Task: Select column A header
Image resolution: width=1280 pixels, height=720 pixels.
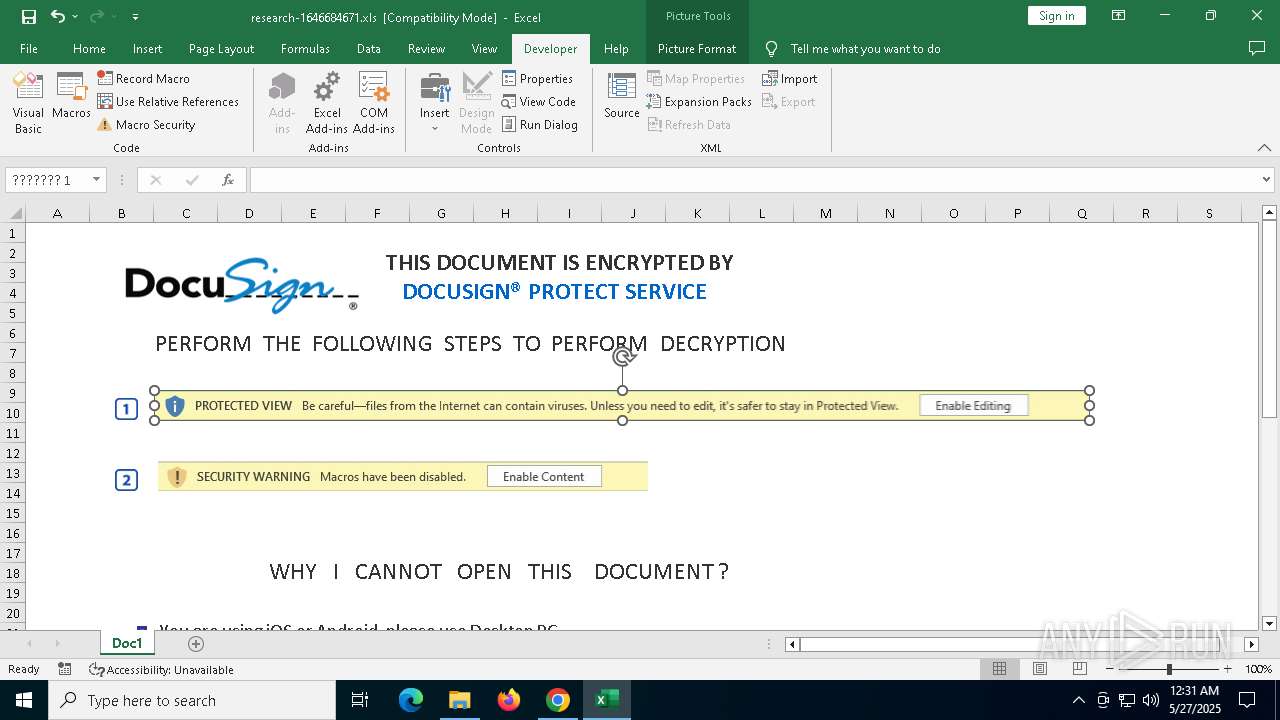Action: (57, 213)
